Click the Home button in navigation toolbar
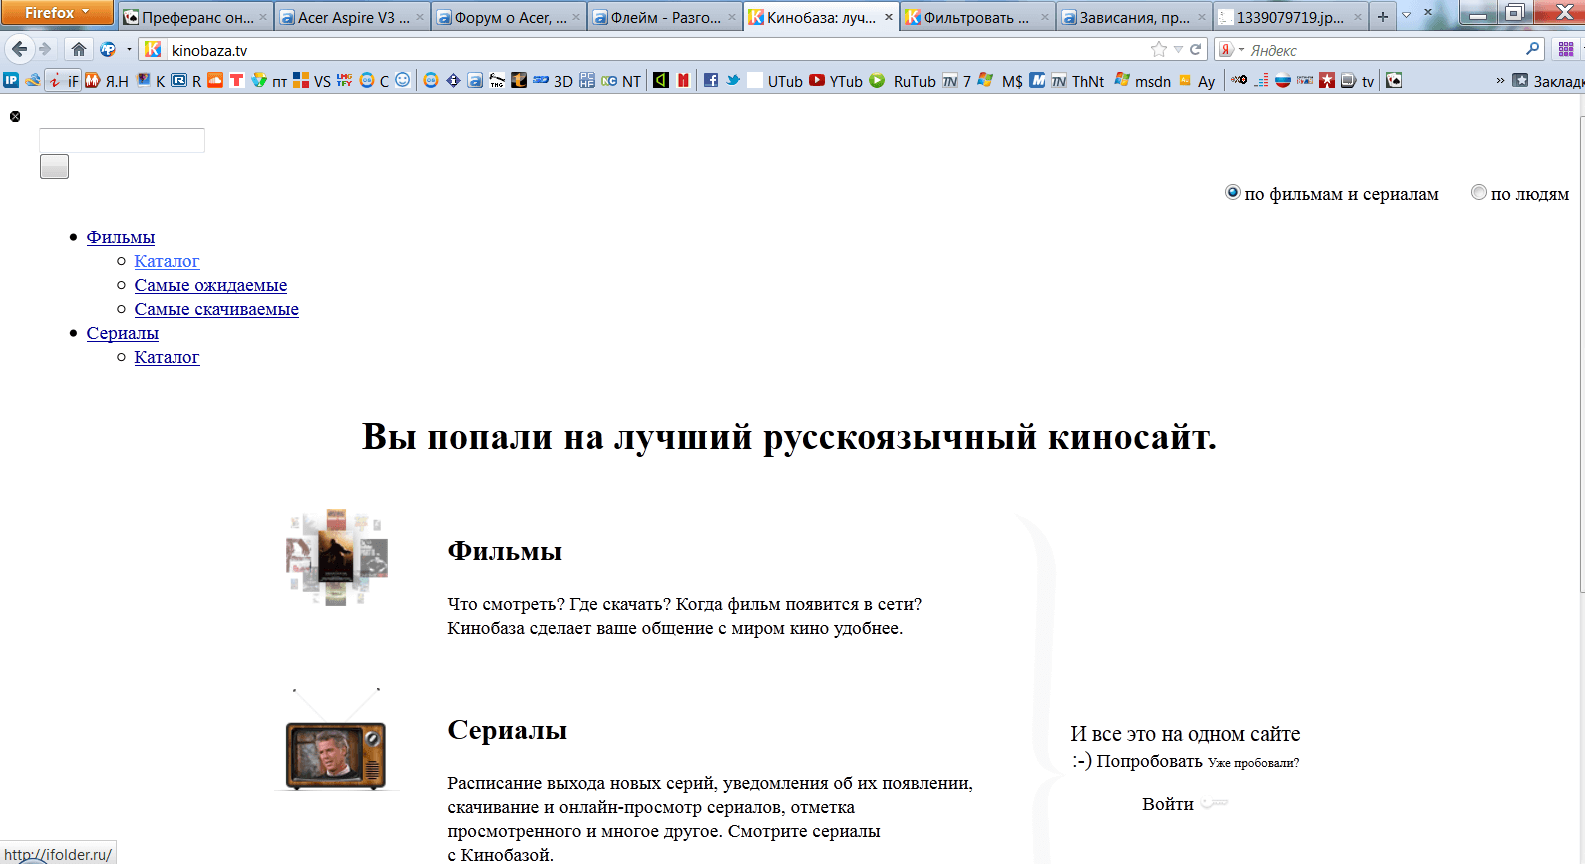The width and height of the screenshot is (1585, 864). 79,49
